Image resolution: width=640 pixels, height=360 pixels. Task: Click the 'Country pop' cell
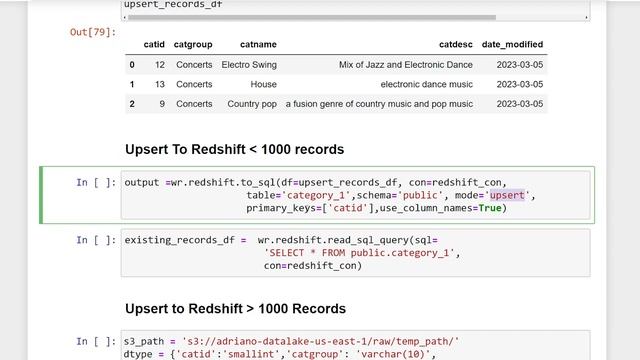[x=252, y=104]
